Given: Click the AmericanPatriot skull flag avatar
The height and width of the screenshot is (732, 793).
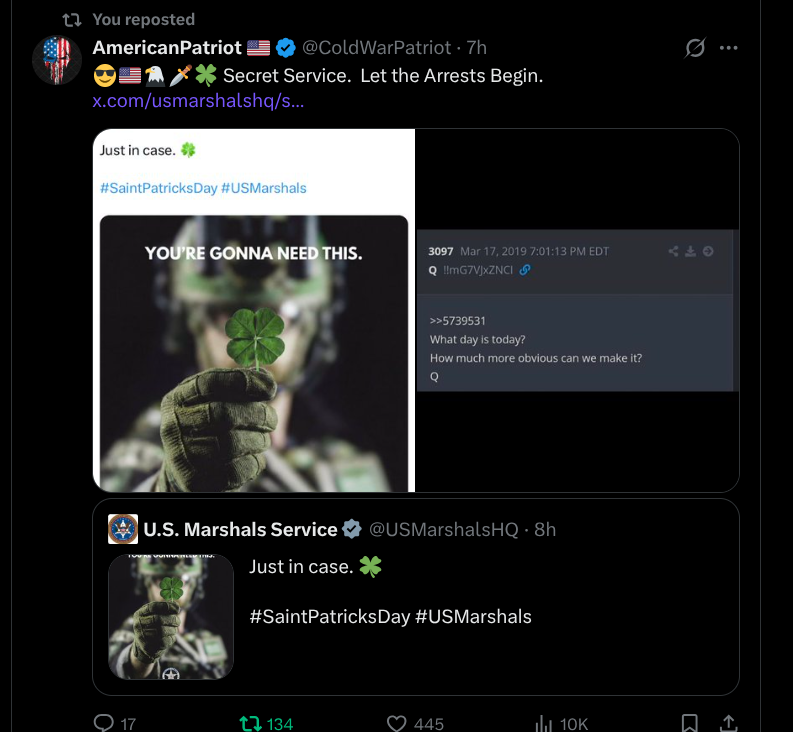Looking at the screenshot, I should tap(57, 60).
